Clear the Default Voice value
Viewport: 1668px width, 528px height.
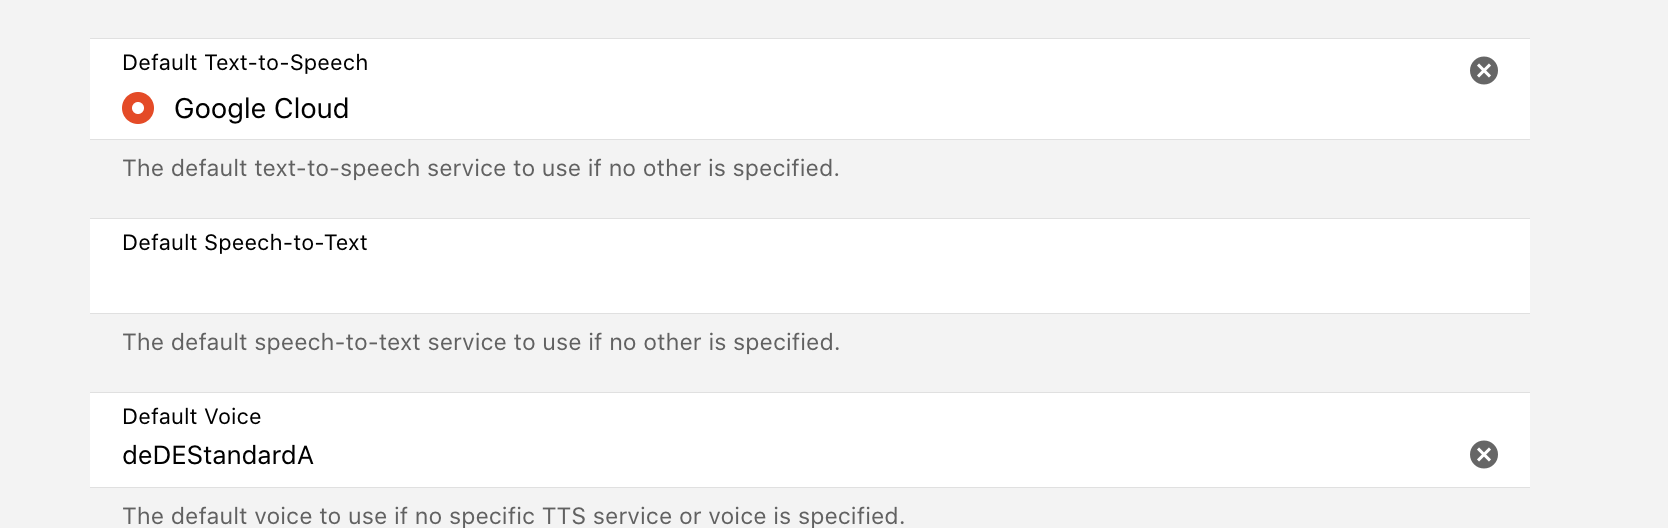click(x=1483, y=455)
